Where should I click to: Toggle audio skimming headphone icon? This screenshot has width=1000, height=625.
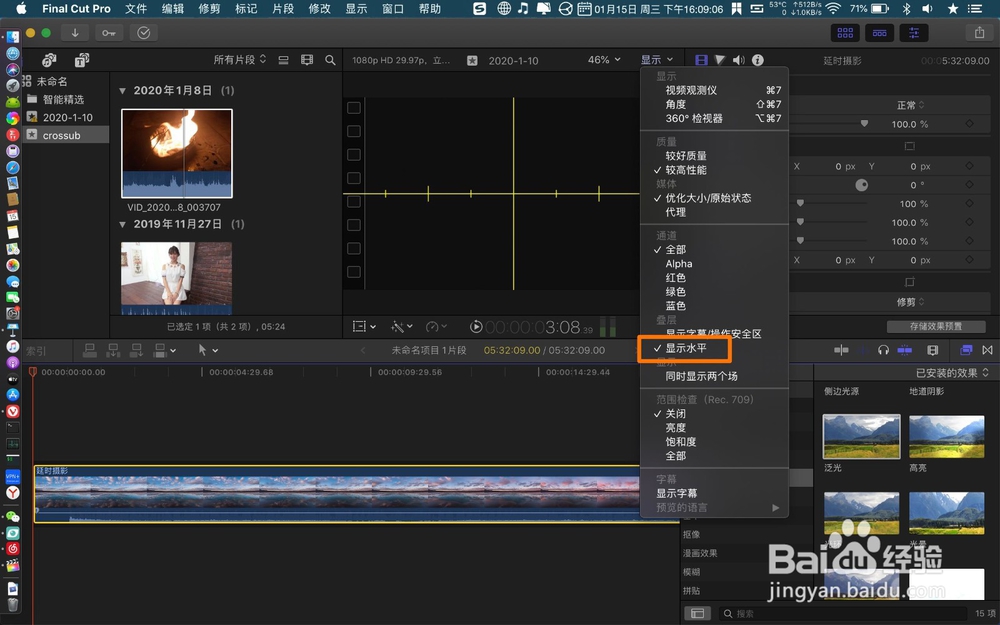(883, 350)
